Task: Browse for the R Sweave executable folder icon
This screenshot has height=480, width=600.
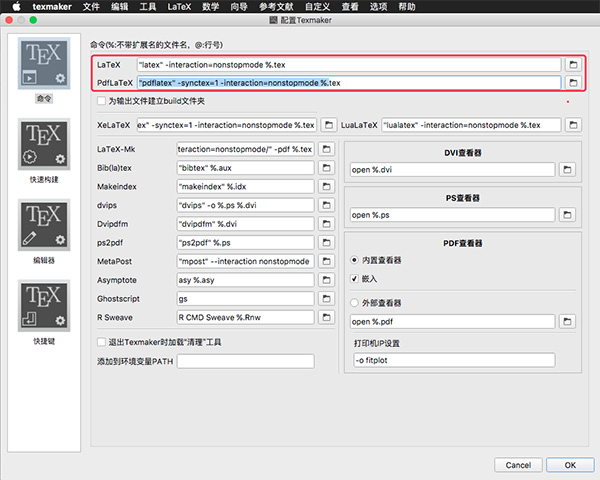Action: (x=326, y=317)
